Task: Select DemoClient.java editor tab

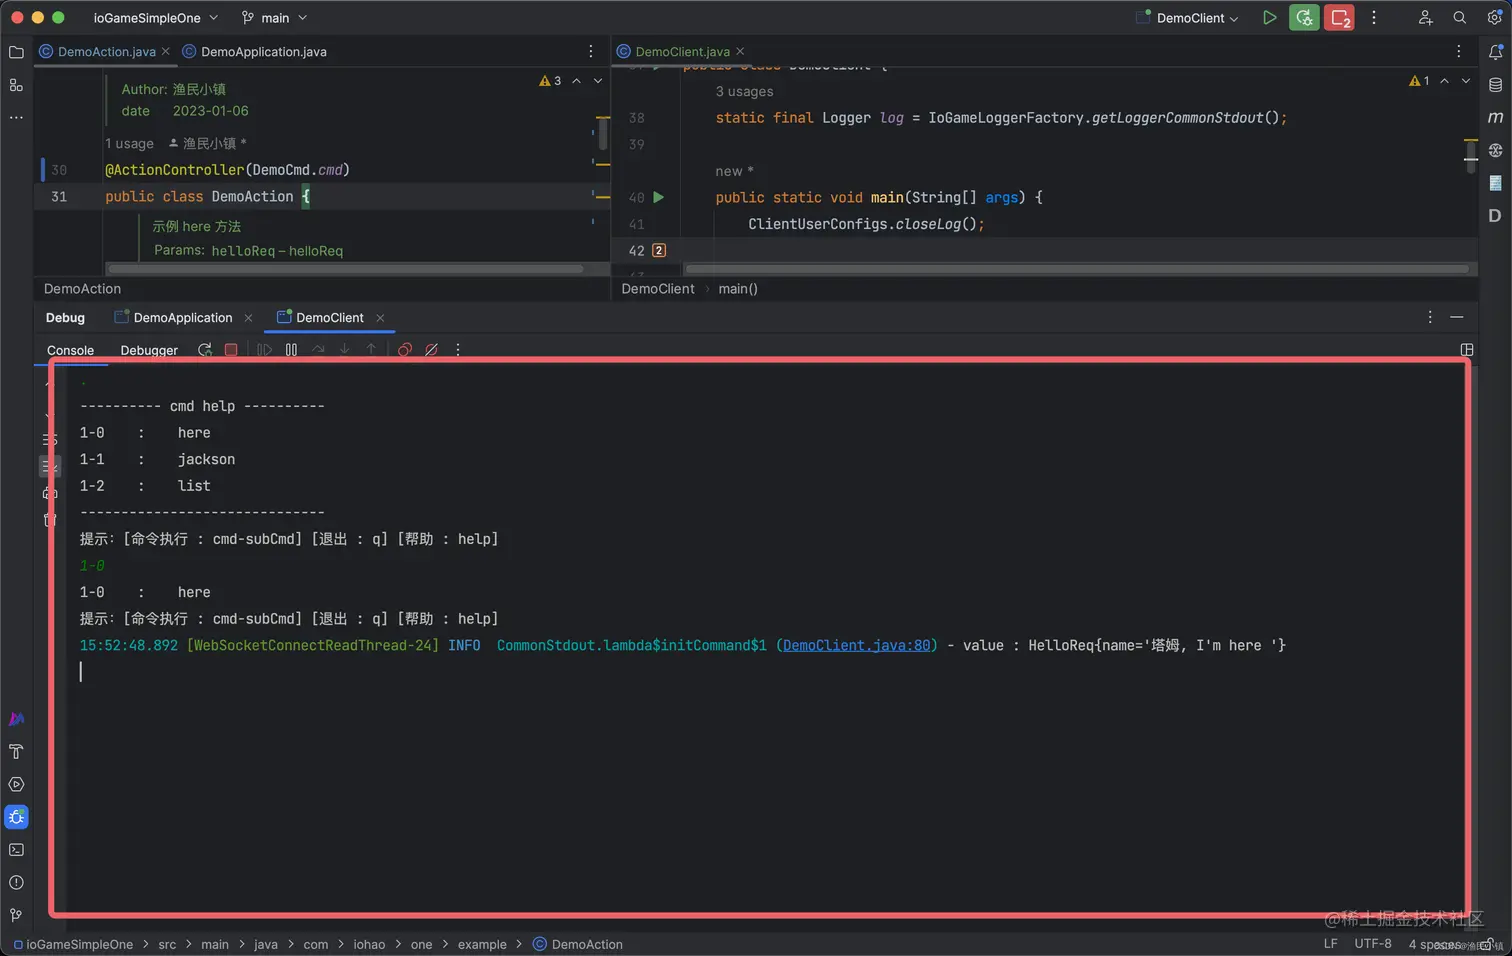Action: click(x=682, y=52)
